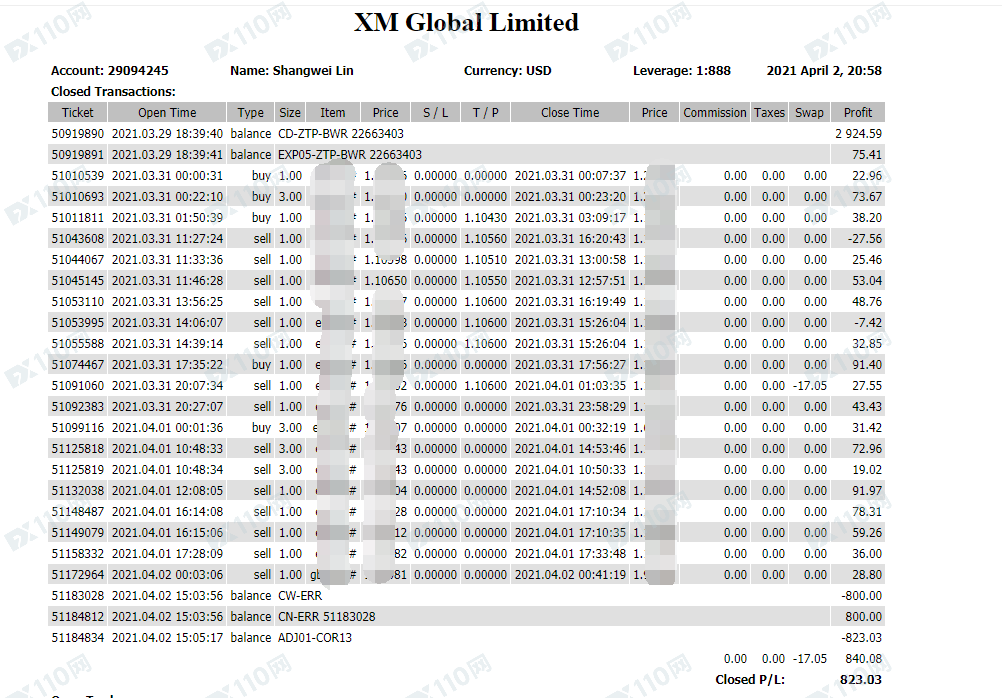
Task: Select the Taxes column header
Action: click(769, 112)
